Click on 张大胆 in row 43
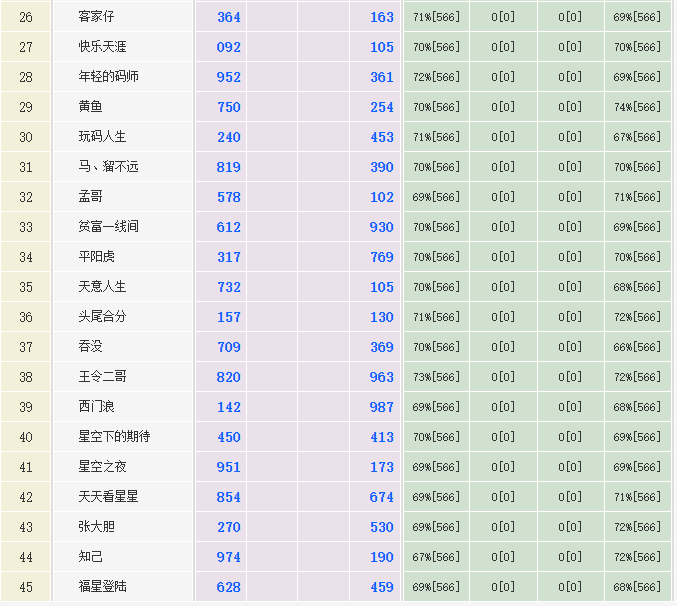The width and height of the screenshot is (677, 606). tap(97, 527)
